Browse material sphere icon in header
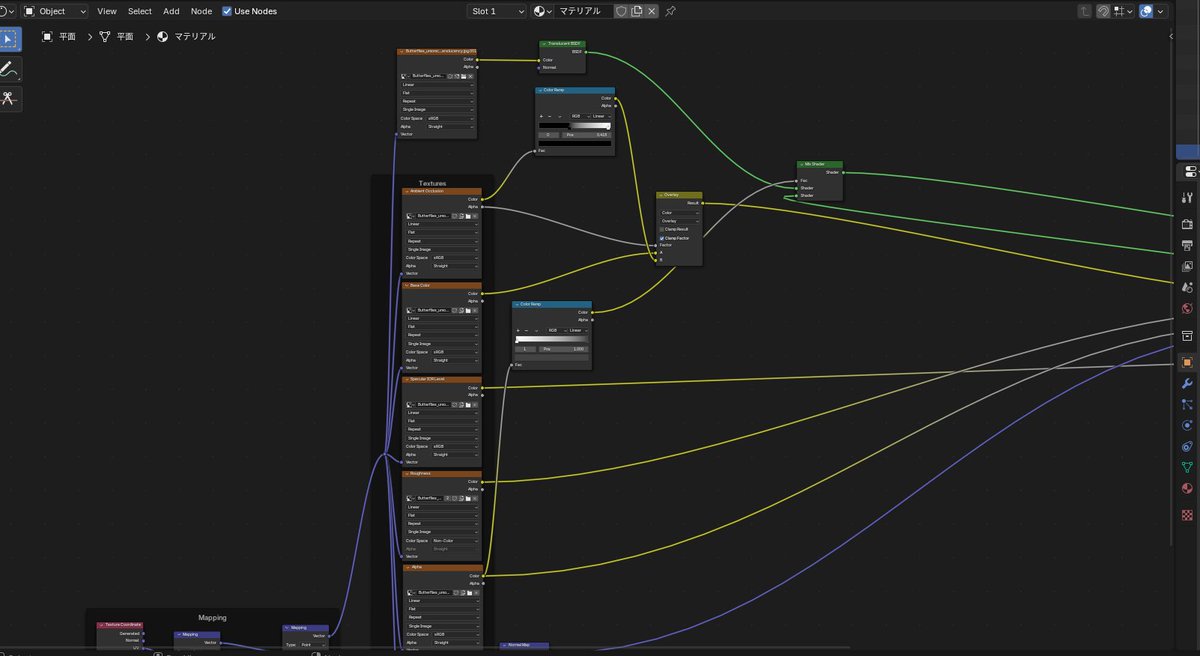This screenshot has height=656, width=1200. 541,11
